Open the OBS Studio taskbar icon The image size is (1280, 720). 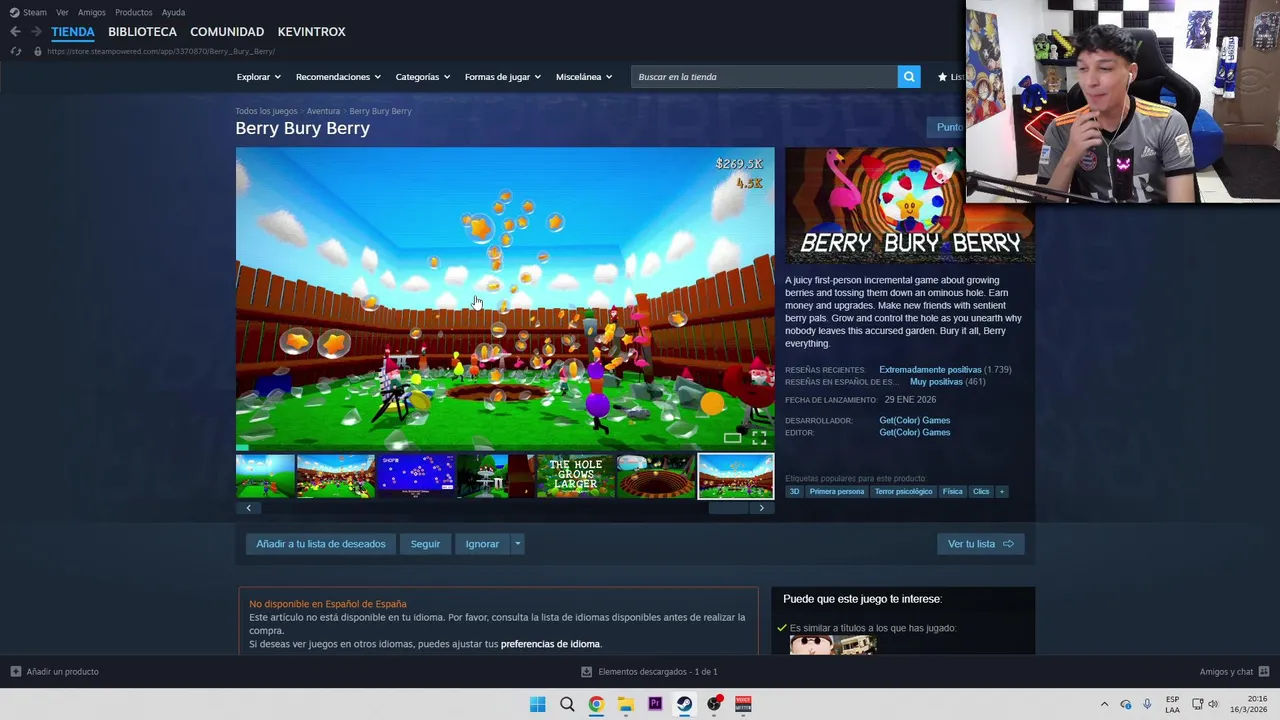(x=714, y=704)
